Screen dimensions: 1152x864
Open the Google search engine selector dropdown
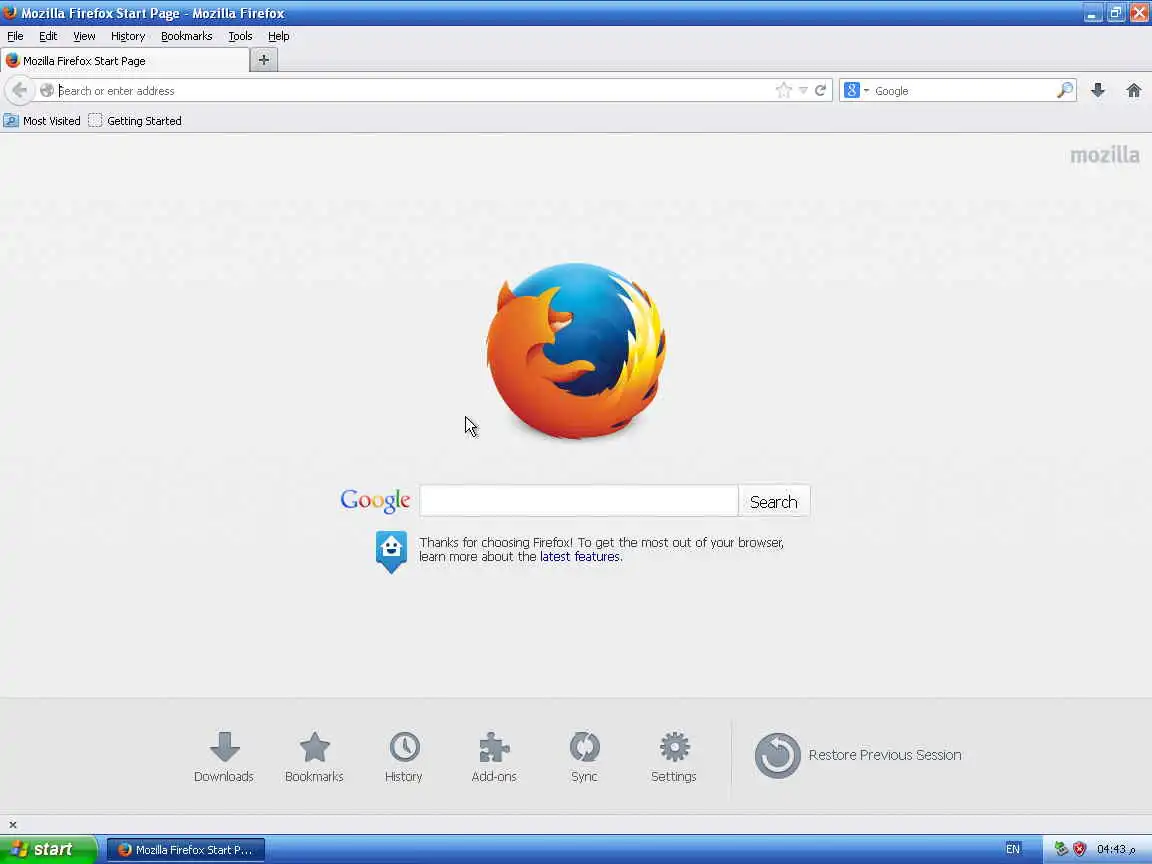pyautogui.click(x=856, y=90)
